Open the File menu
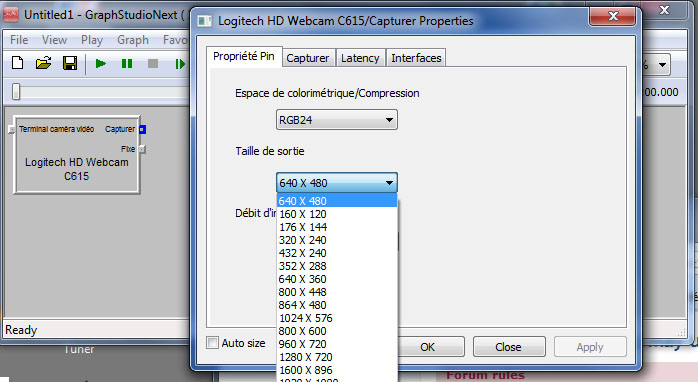The height and width of the screenshot is (382, 698). (19, 40)
